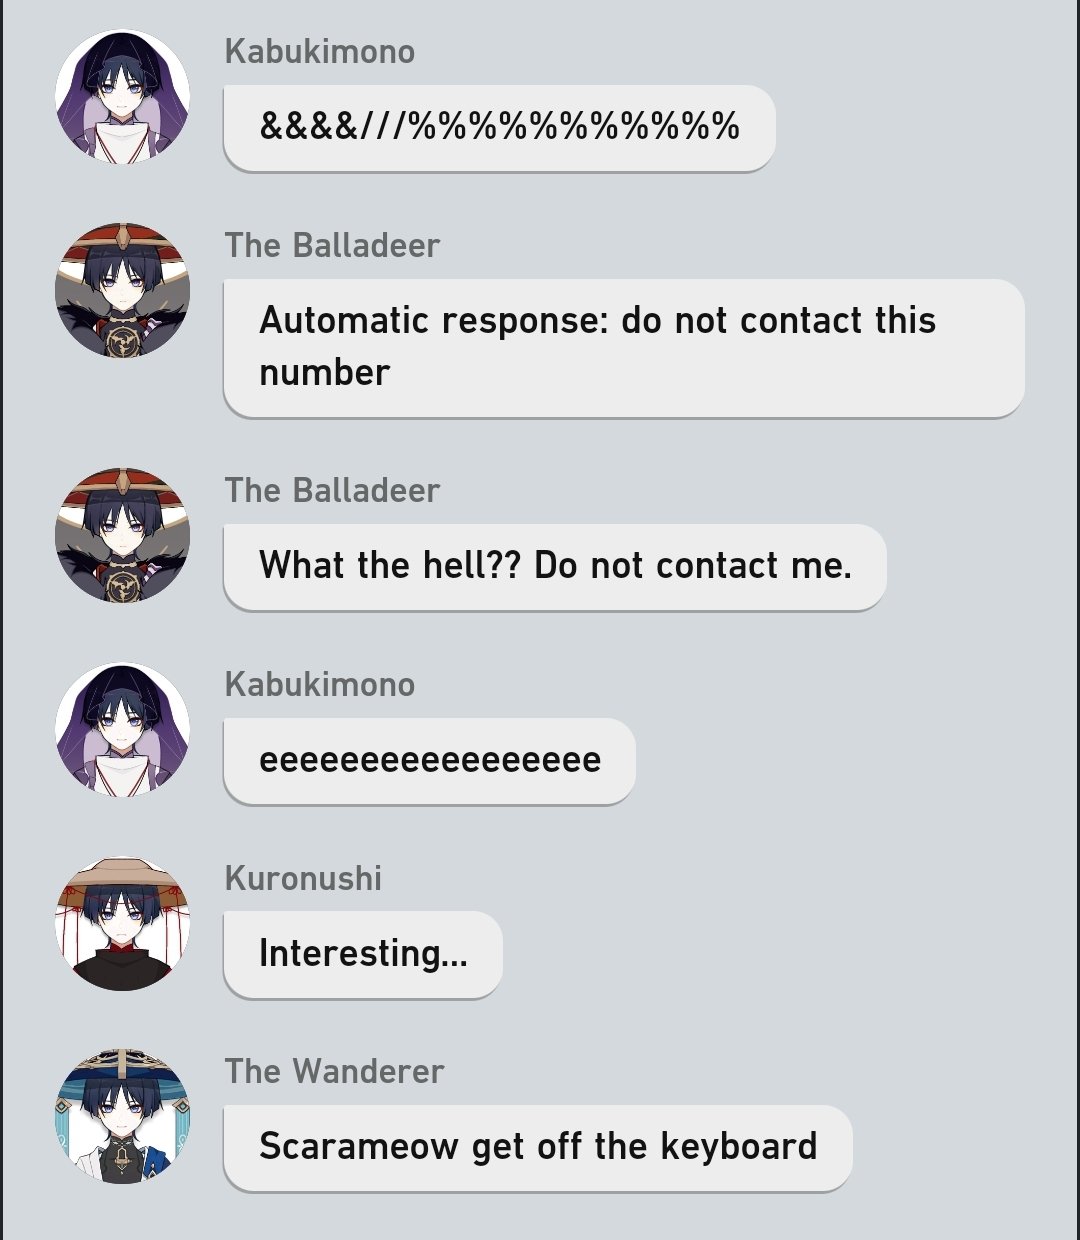Tap the 'Scarameow get off the keyboard' message

click(538, 1148)
